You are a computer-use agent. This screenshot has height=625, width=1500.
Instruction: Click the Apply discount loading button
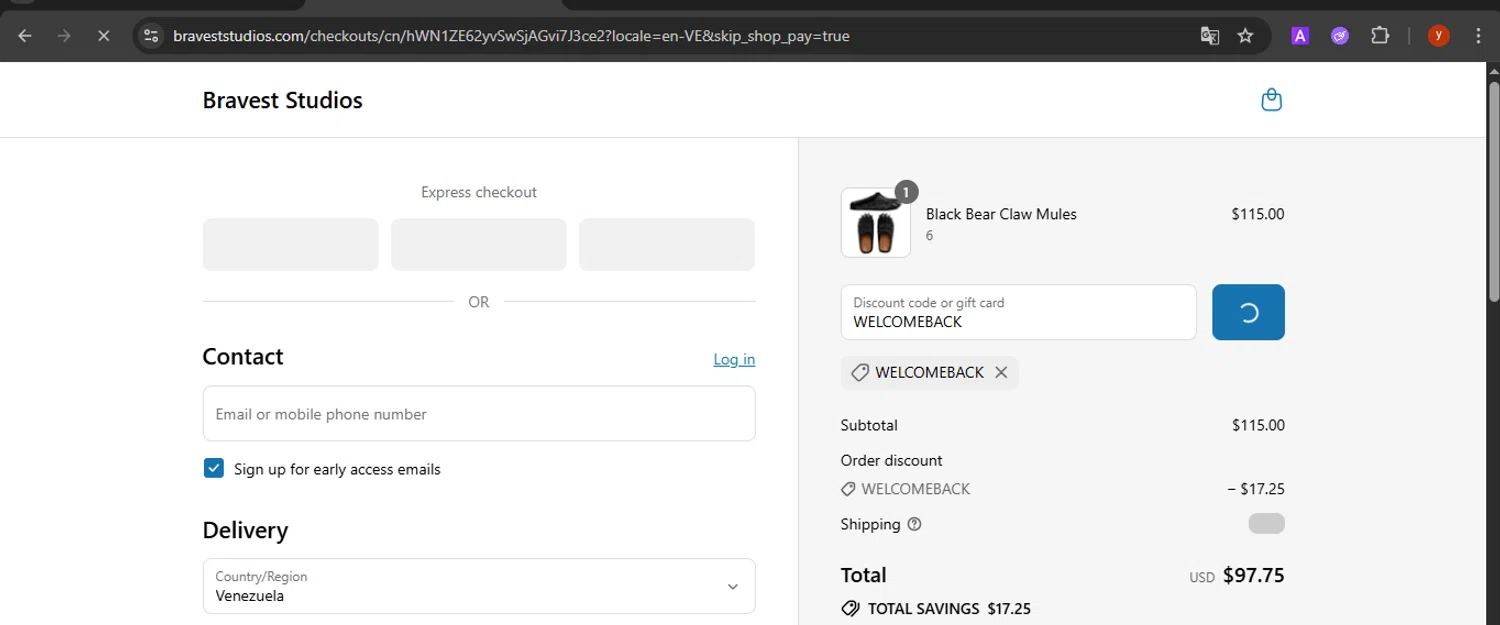coord(1248,312)
